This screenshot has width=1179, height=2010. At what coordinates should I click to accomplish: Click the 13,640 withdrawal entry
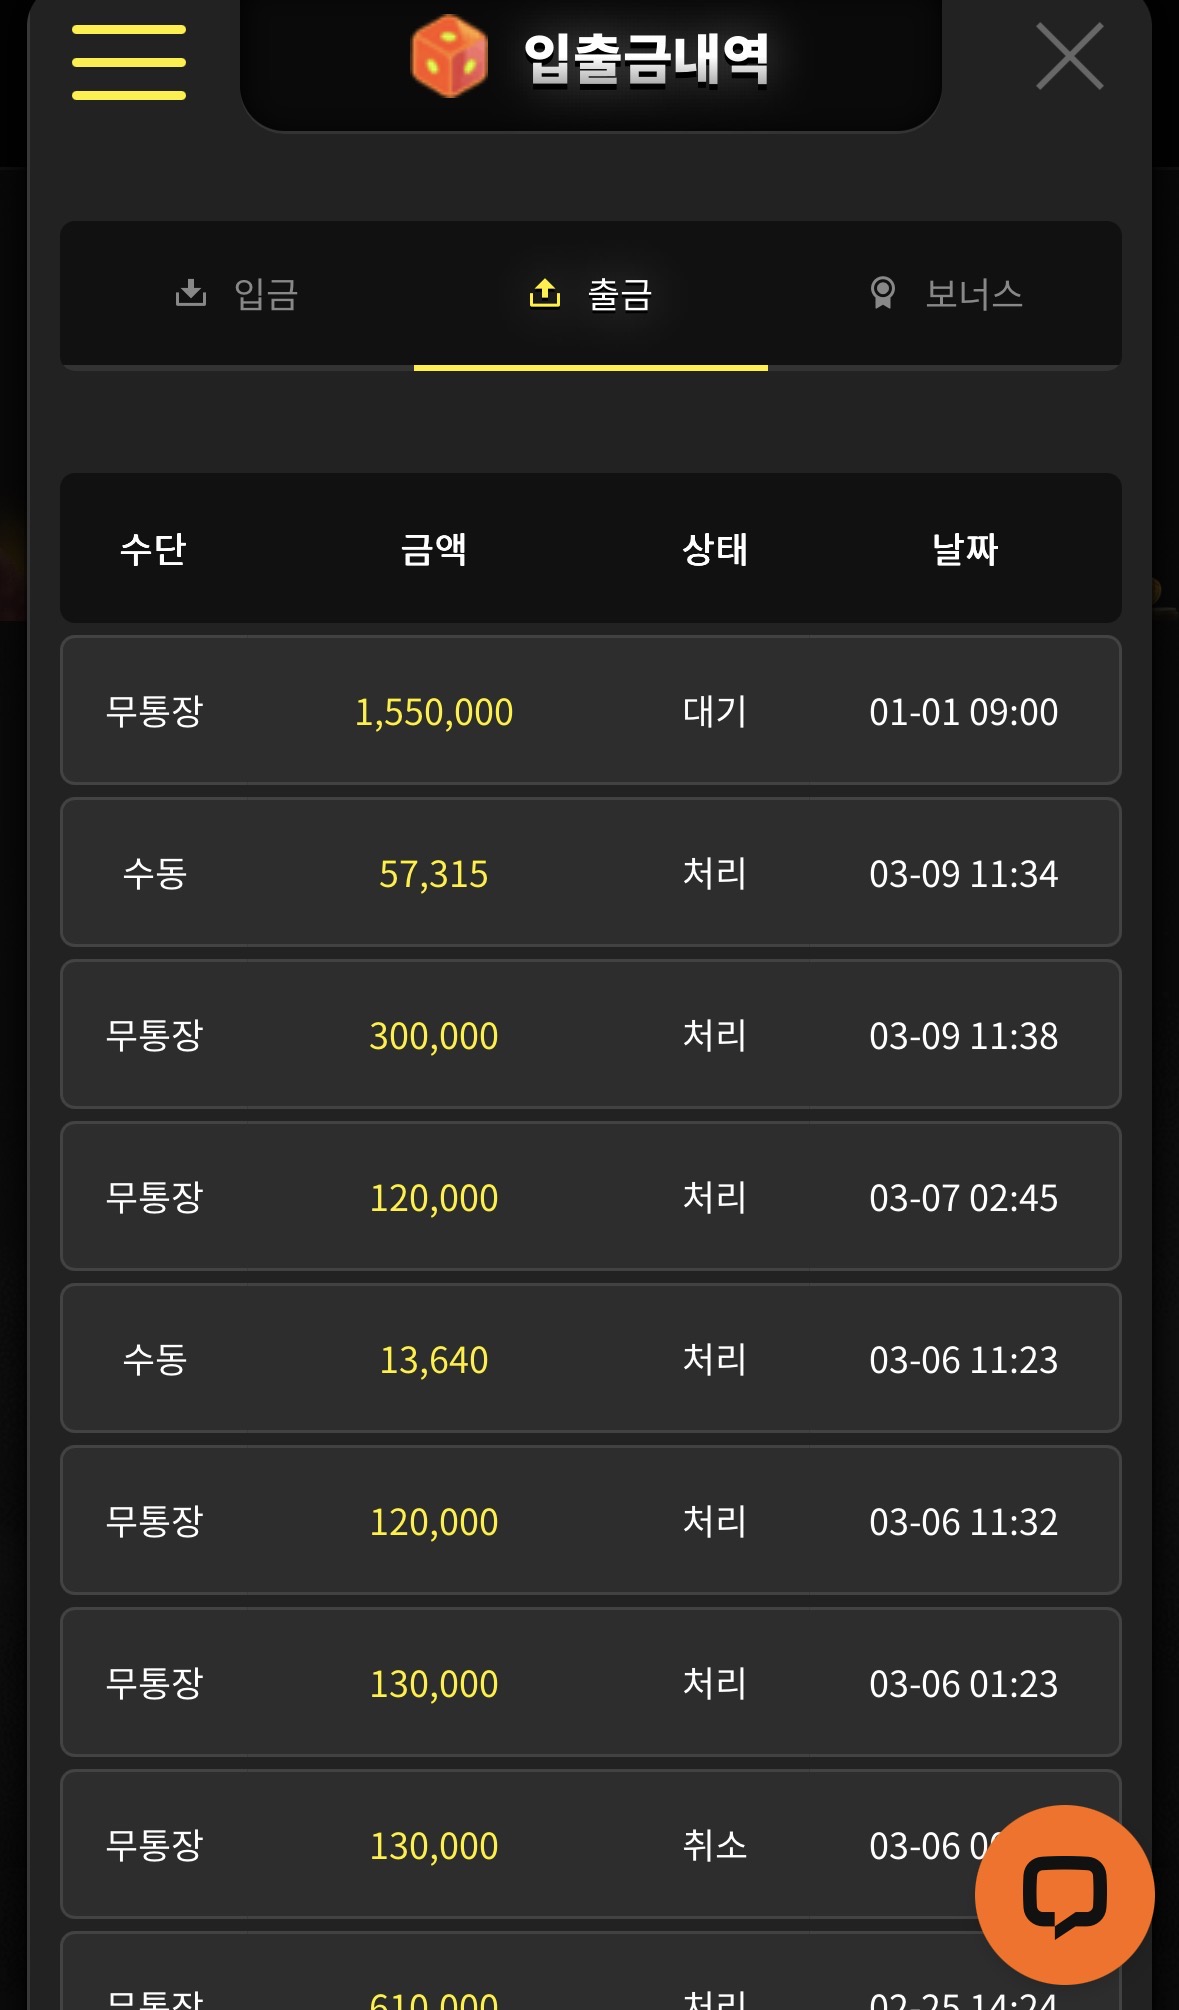coord(590,1359)
